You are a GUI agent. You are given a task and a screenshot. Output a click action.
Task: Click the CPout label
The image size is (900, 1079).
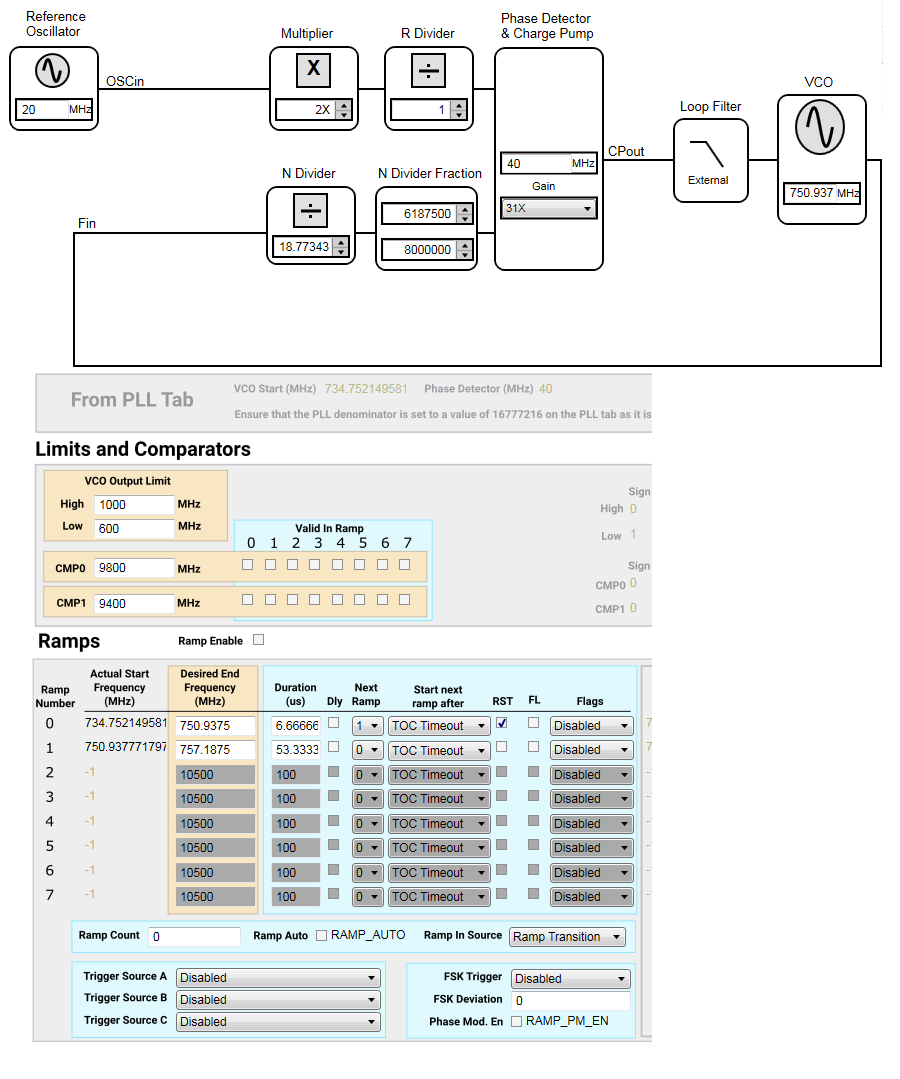point(626,151)
